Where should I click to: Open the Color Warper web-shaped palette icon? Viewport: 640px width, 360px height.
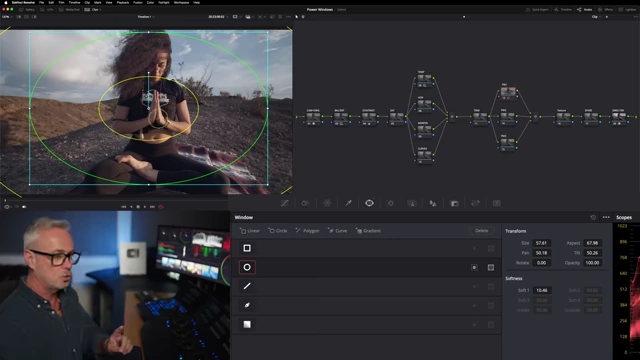coord(327,203)
